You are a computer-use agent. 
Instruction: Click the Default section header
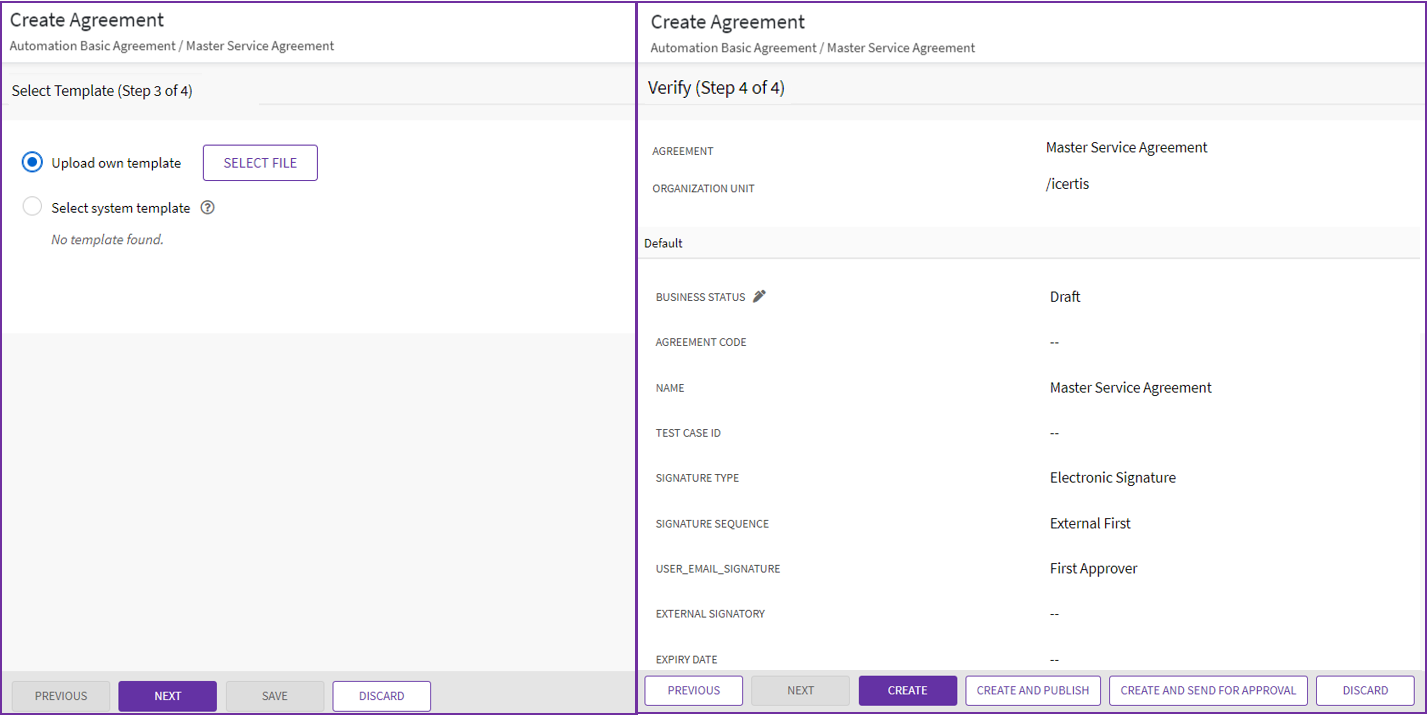coord(663,243)
